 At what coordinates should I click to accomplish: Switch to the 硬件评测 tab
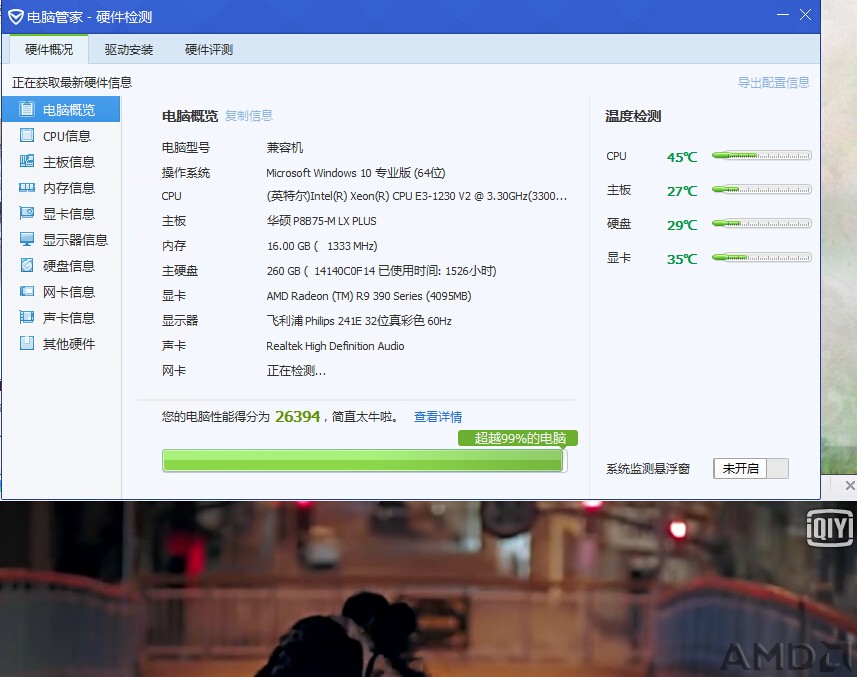pos(209,50)
